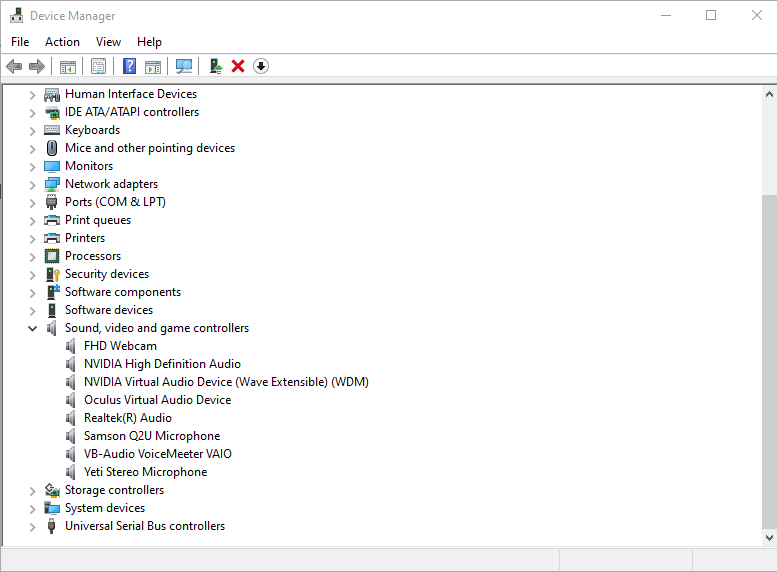
Task: Toggle the action pane toolbar icon
Action: (x=153, y=66)
